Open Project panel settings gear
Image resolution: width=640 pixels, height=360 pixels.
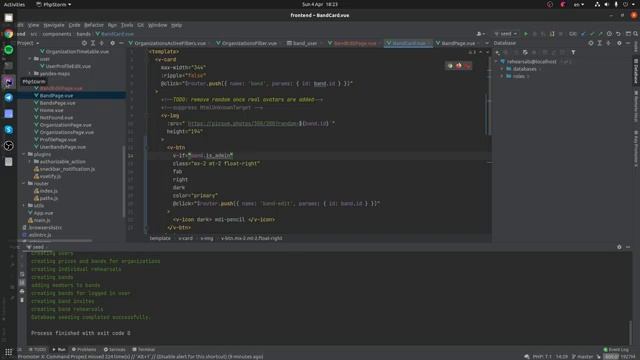click(x=113, y=43)
